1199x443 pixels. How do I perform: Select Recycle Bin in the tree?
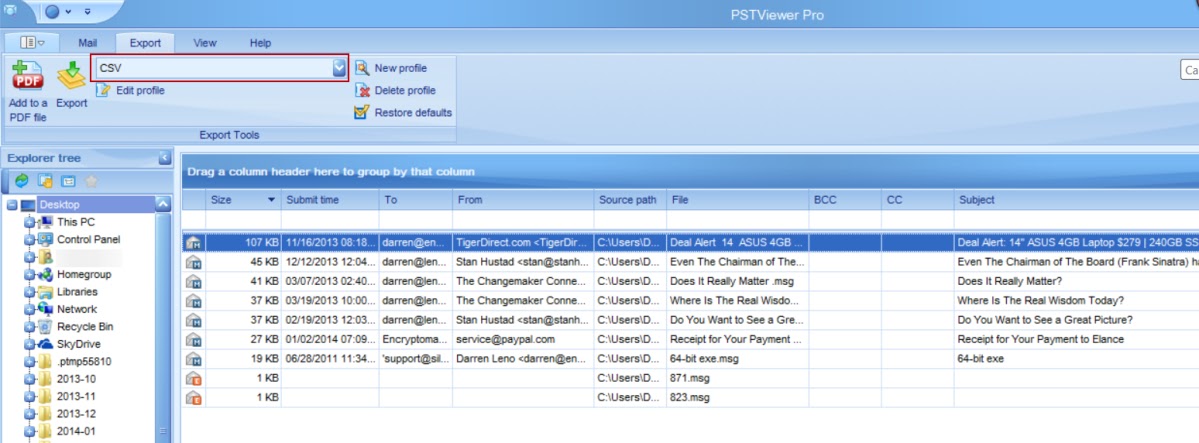click(86, 327)
